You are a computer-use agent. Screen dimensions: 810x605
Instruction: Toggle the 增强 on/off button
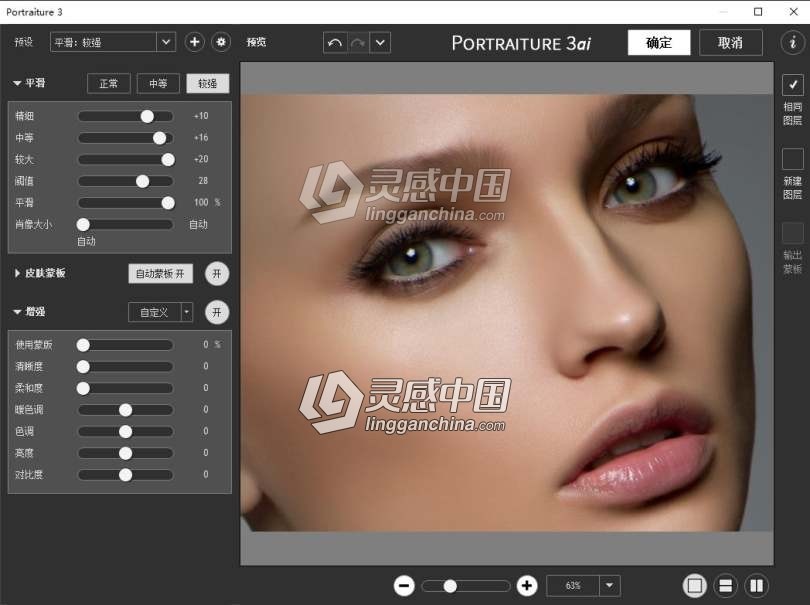tap(217, 312)
